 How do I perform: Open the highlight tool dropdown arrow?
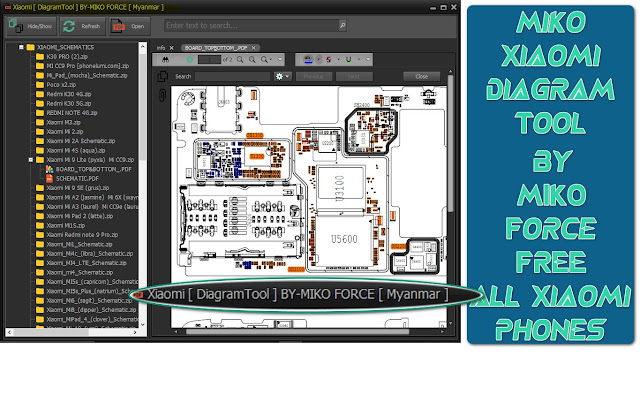tap(319, 60)
